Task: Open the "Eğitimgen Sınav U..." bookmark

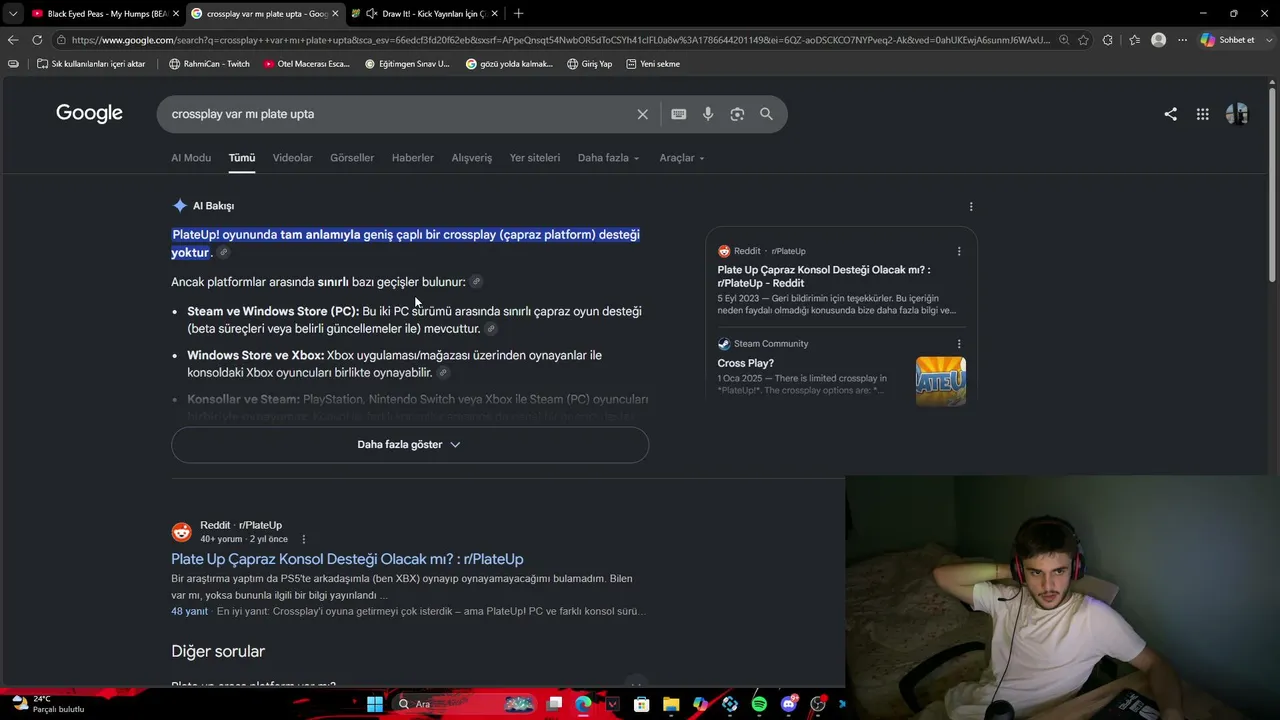Action: coord(407,64)
